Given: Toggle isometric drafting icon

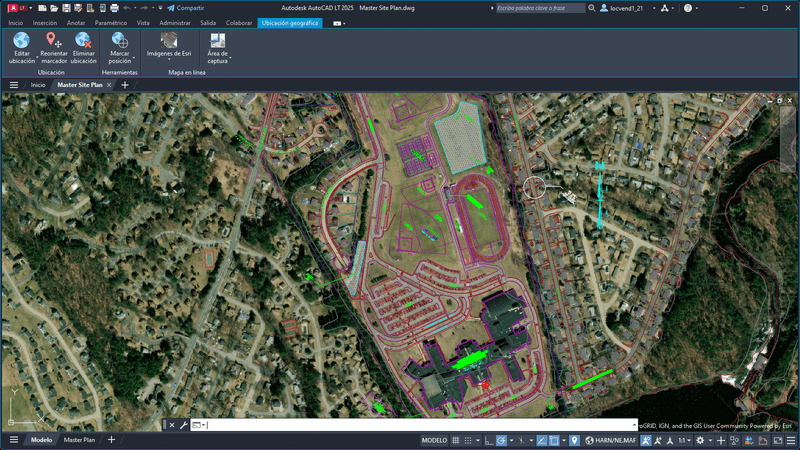Looking at the screenshot, I should coord(522,440).
